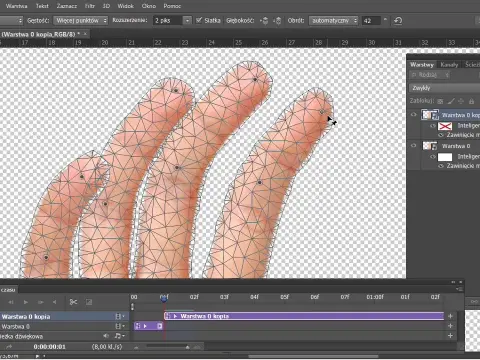Click the lock transparent pixels icon
Viewport: 480px width, 360px height.
click(440, 101)
